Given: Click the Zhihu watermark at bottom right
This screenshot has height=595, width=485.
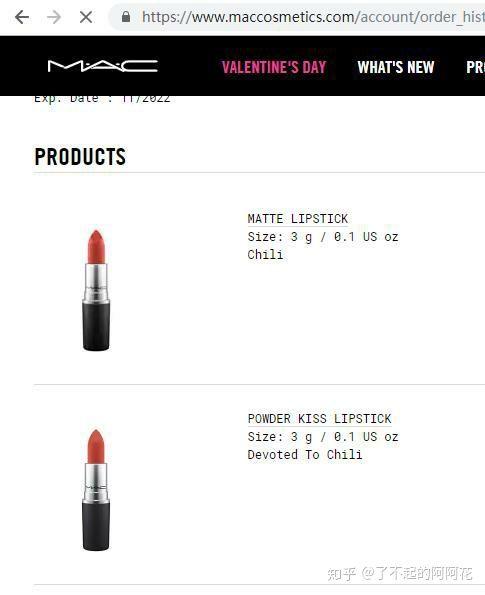Looking at the screenshot, I should (x=400, y=573).
